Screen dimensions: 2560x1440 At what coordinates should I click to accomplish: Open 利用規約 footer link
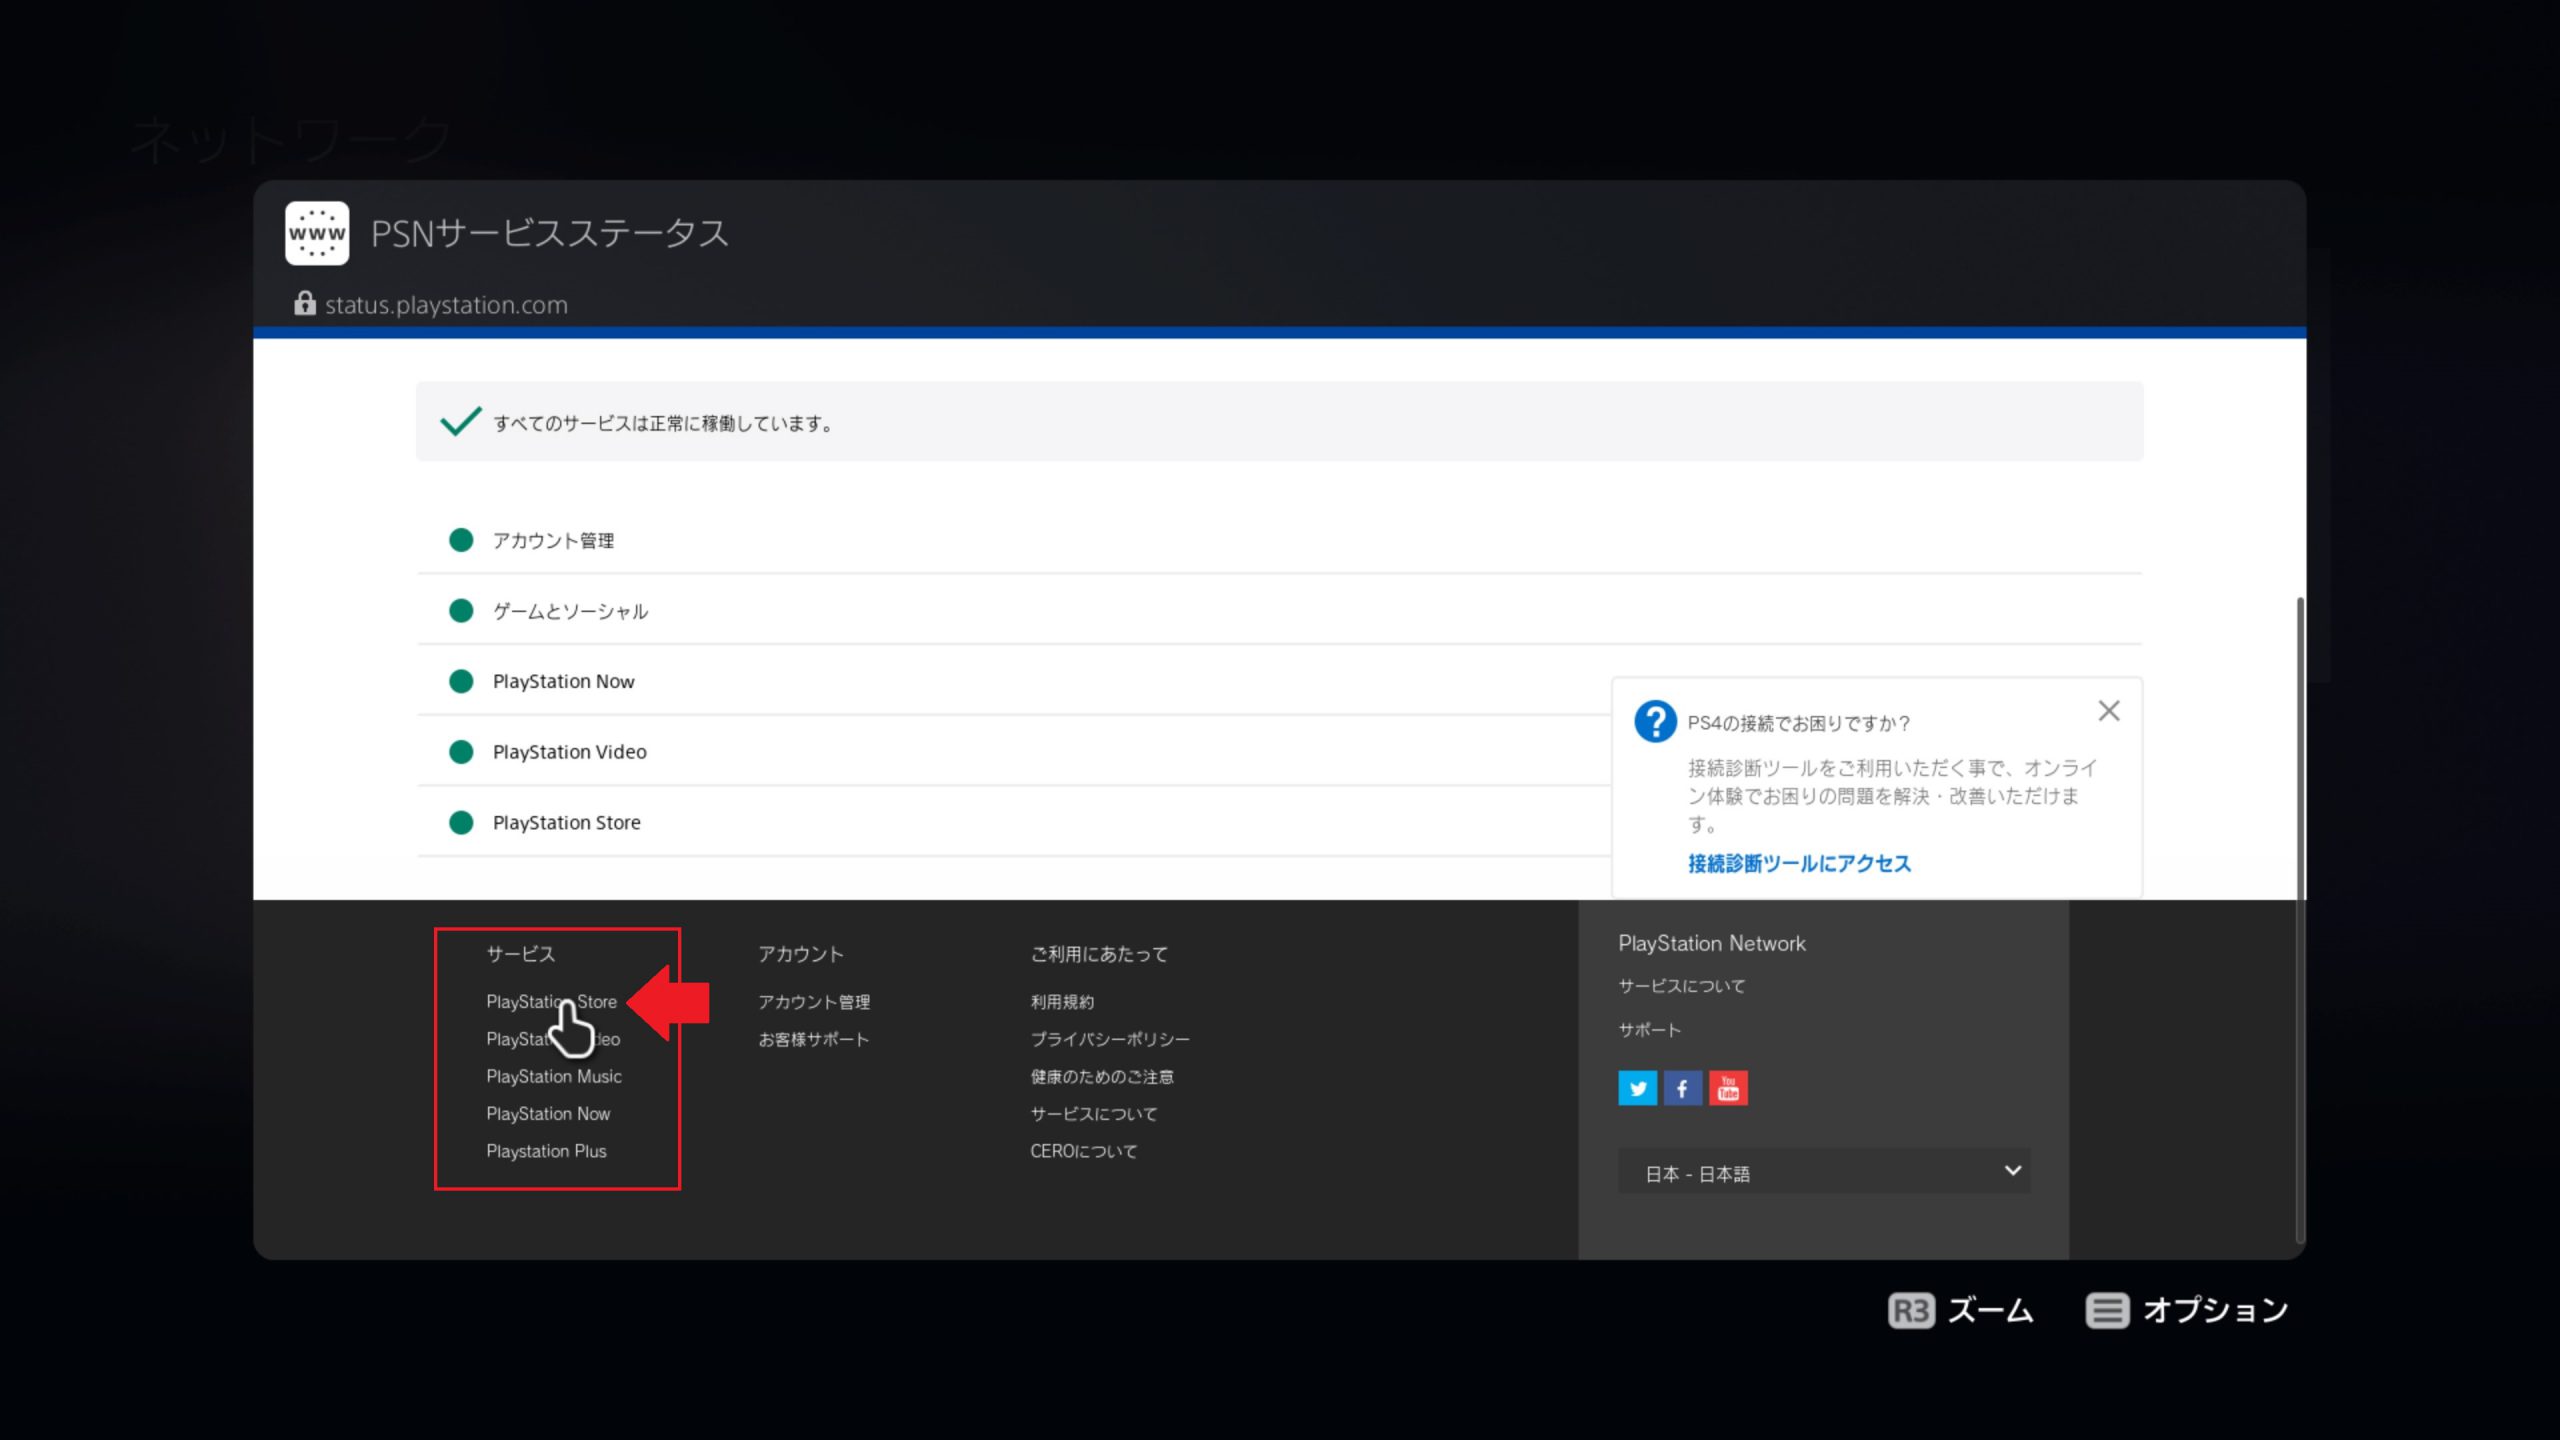[x=1062, y=1001]
